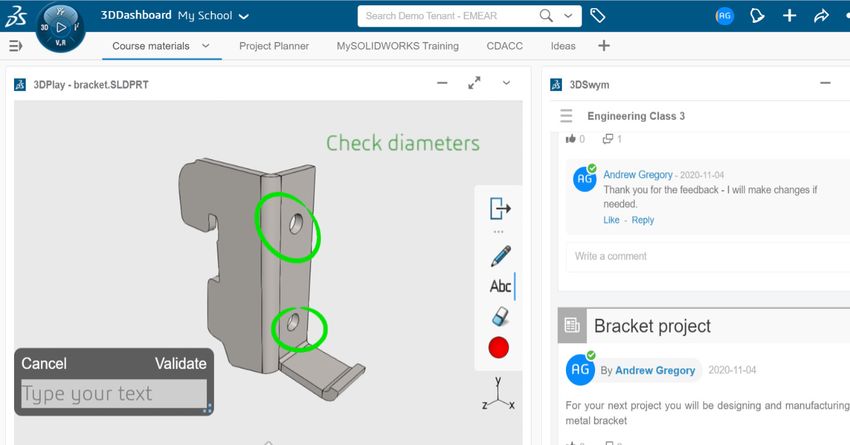Click the Type your text field
The image size is (850, 445).
(114, 394)
